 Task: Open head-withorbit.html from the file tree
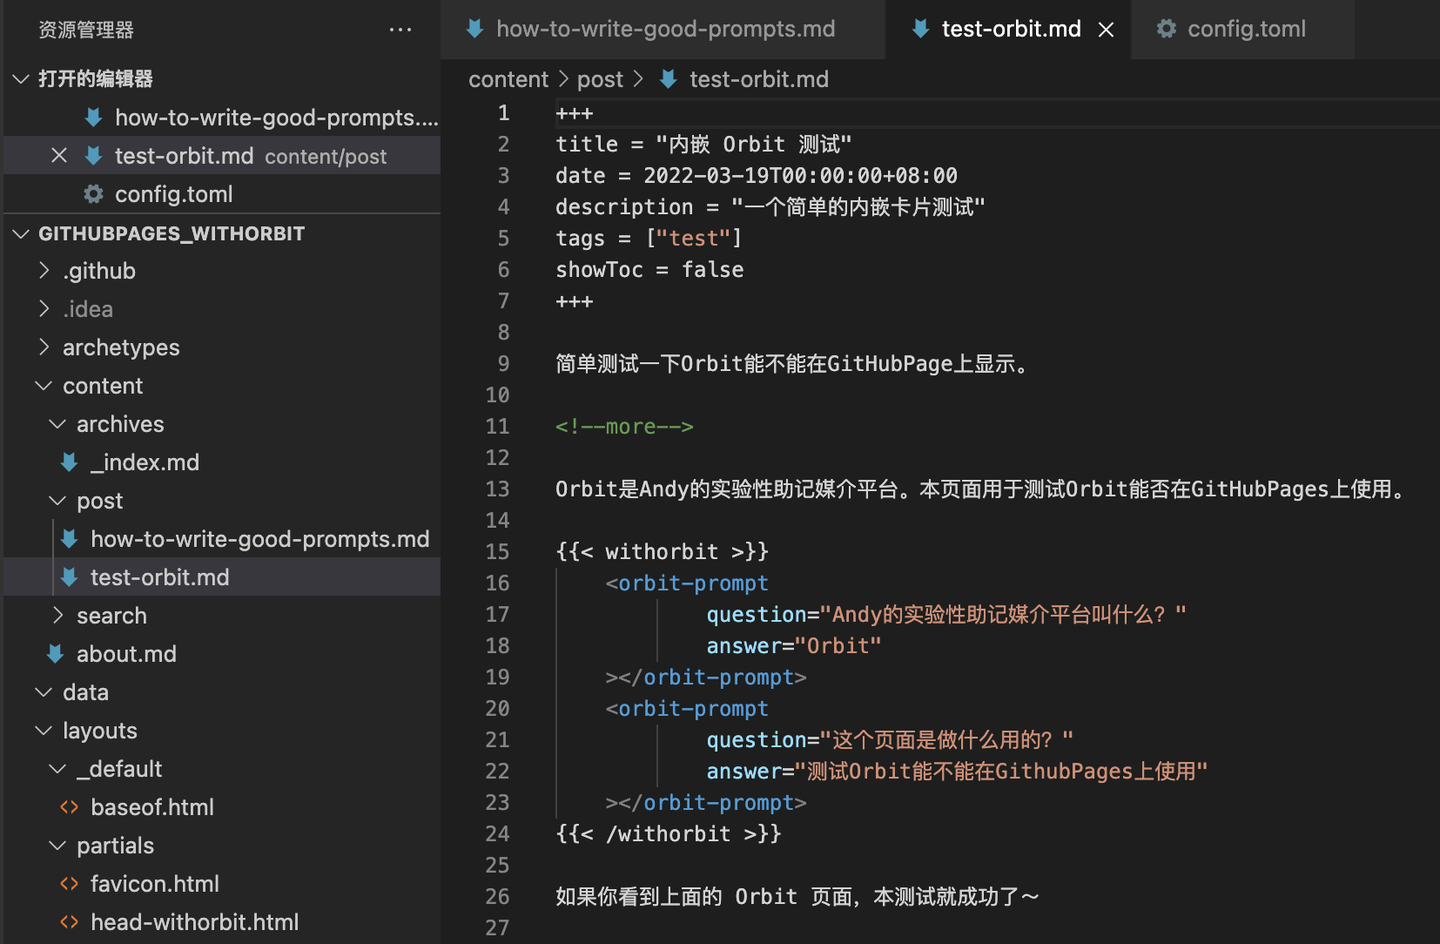point(194,922)
